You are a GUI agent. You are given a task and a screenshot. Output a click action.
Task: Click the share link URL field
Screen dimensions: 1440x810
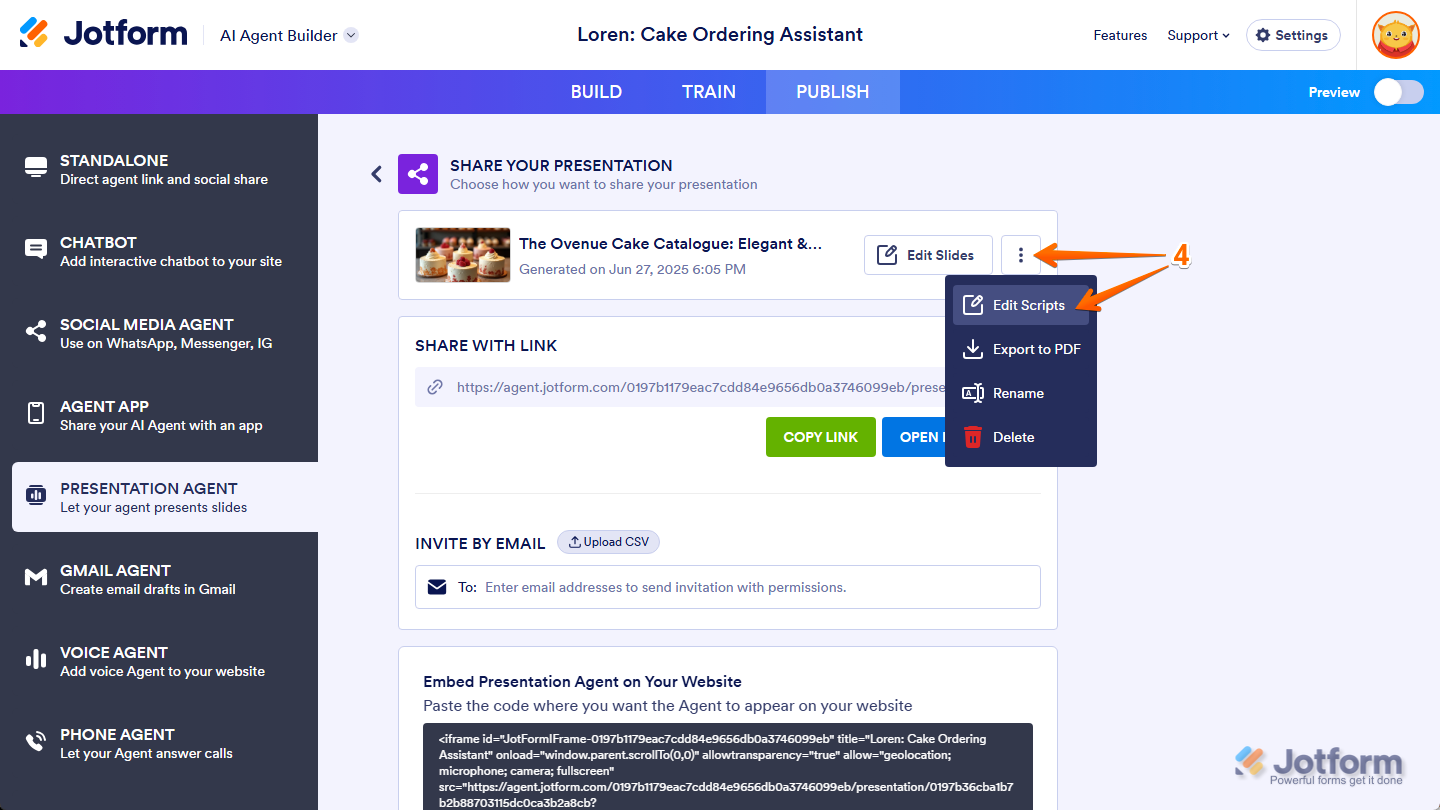[x=681, y=387]
